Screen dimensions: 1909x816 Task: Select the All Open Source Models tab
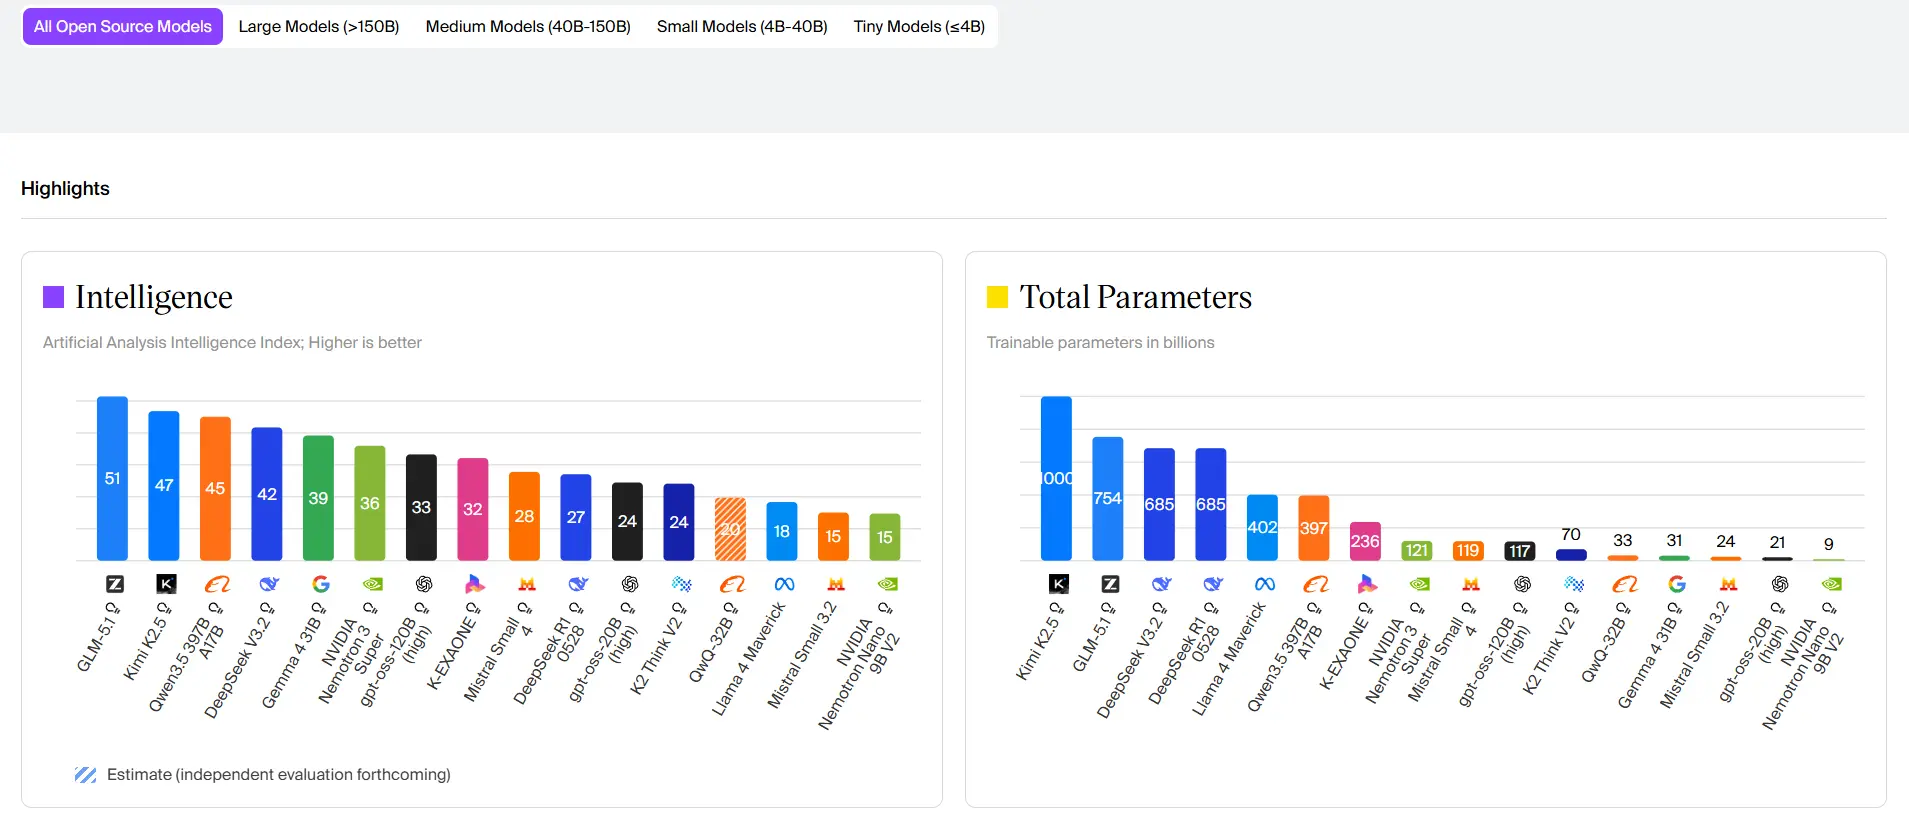(x=122, y=27)
